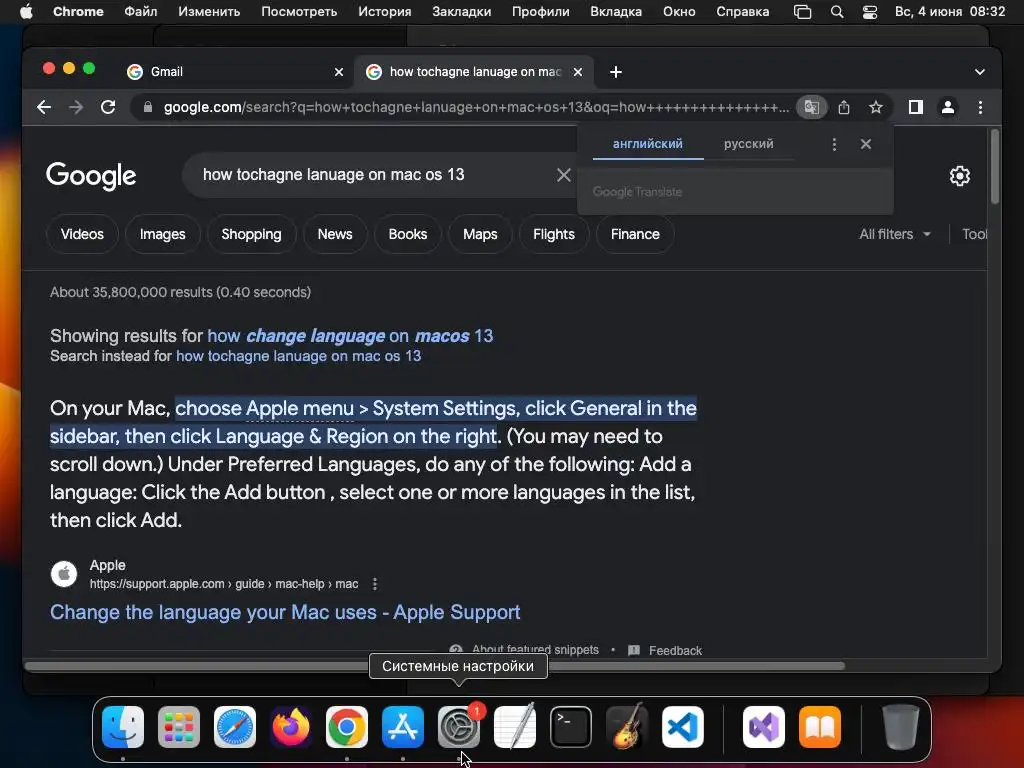Open corrected search 'how change language on macos 13'

pyautogui.click(x=350, y=336)
